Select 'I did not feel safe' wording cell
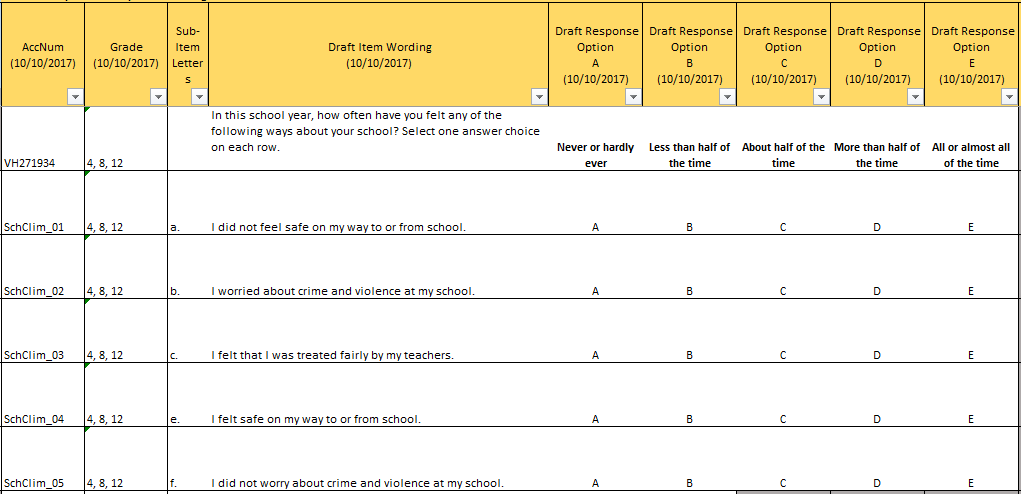The image size is (1021, 494). 378,202
